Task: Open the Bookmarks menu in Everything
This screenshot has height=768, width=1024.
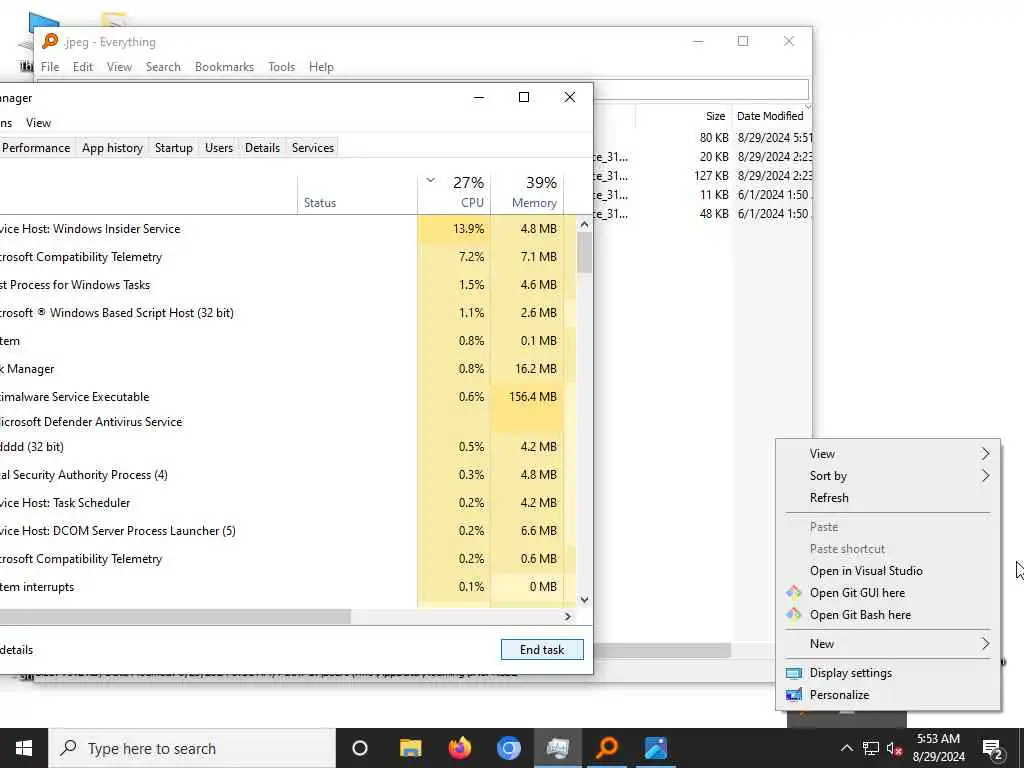Action: [224, 67]
